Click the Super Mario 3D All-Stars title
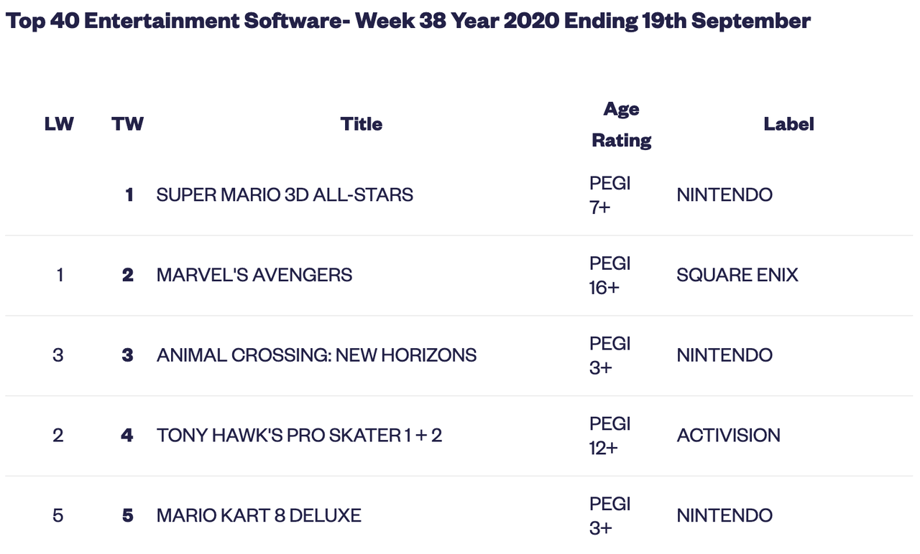920x554 pixels. (284, 195)
